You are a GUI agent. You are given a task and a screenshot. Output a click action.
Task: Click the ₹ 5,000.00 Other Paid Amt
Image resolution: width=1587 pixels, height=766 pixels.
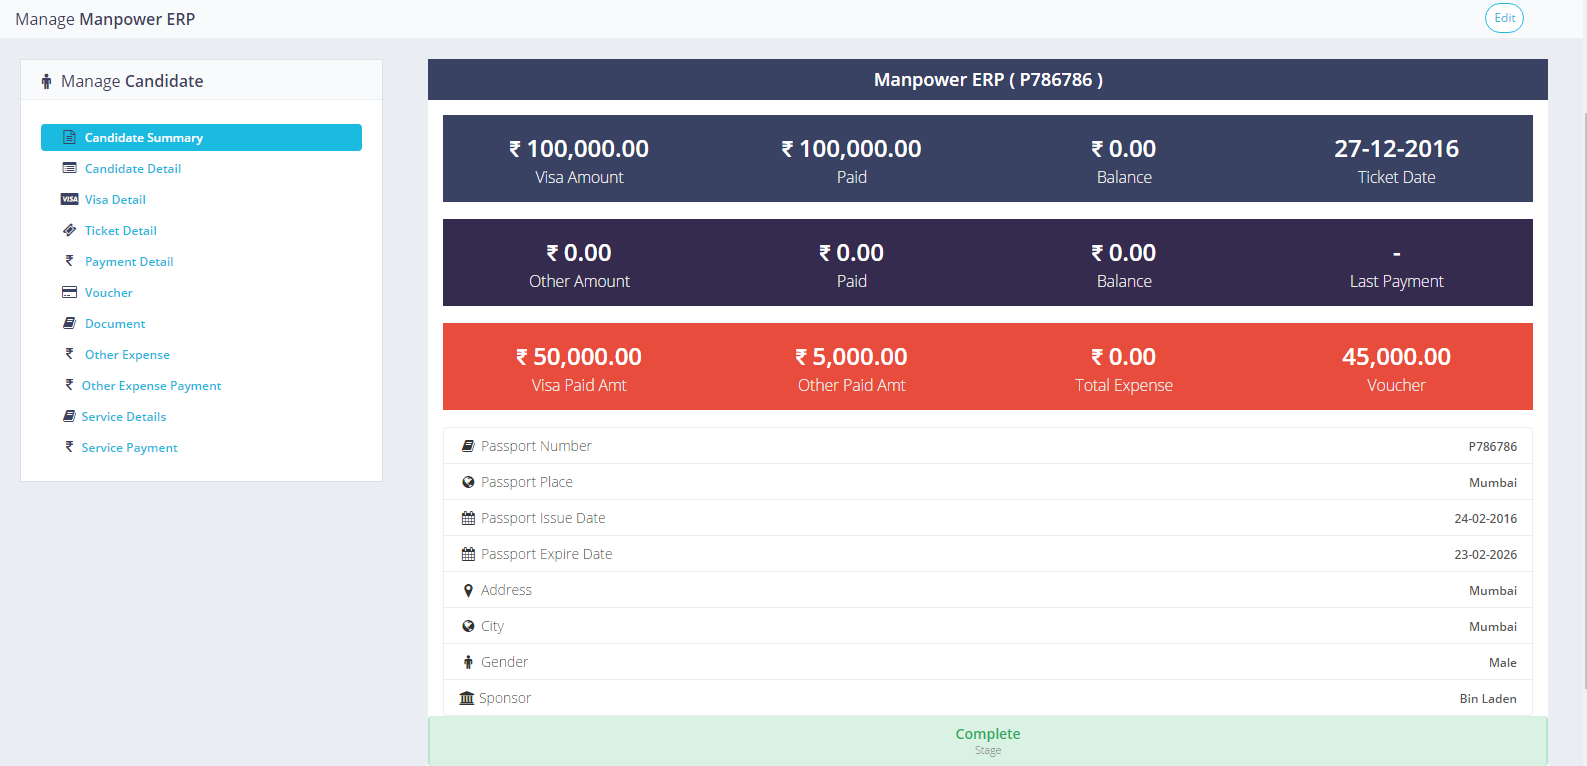pyautogui.click(x=851, y=357)
